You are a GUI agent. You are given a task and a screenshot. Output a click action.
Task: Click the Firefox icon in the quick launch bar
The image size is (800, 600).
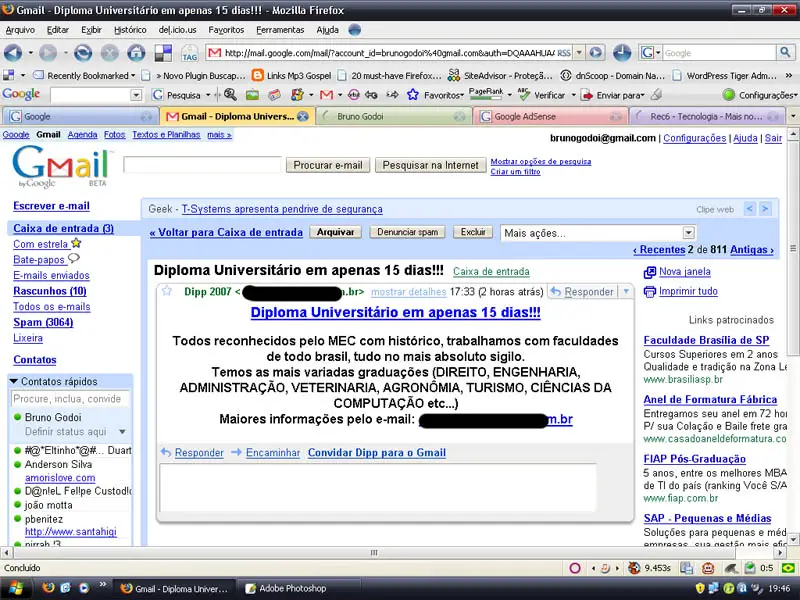[x=48, y=588]
